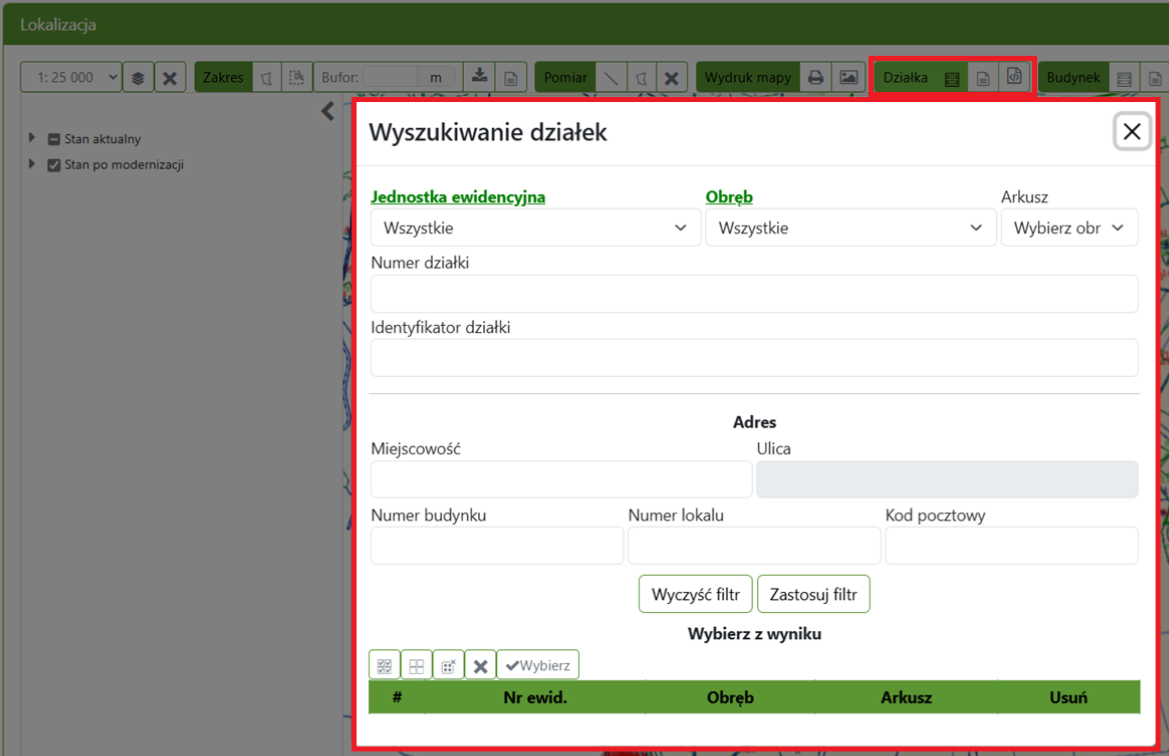Viewport: 1169px width, 756px height.
Task: Open the Arkusz 'Wybierz obr' dropdown
Action: coord(1069,227)
